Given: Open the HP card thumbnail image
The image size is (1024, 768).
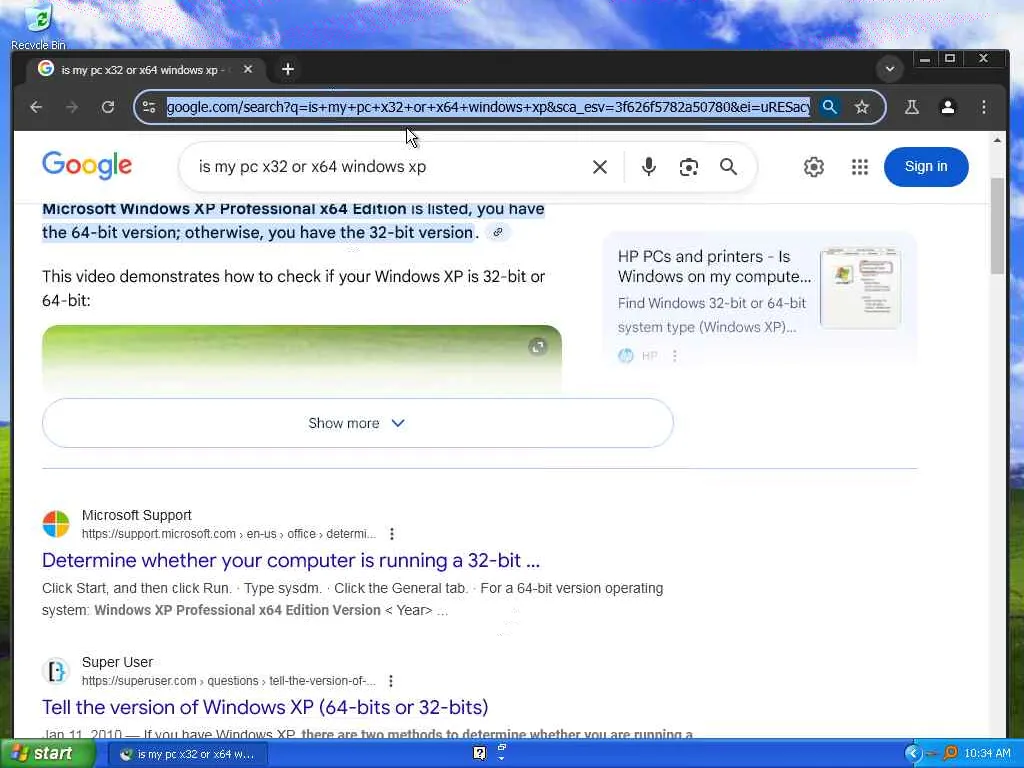Looking at the screenshot, I should (x=861, y=287).
